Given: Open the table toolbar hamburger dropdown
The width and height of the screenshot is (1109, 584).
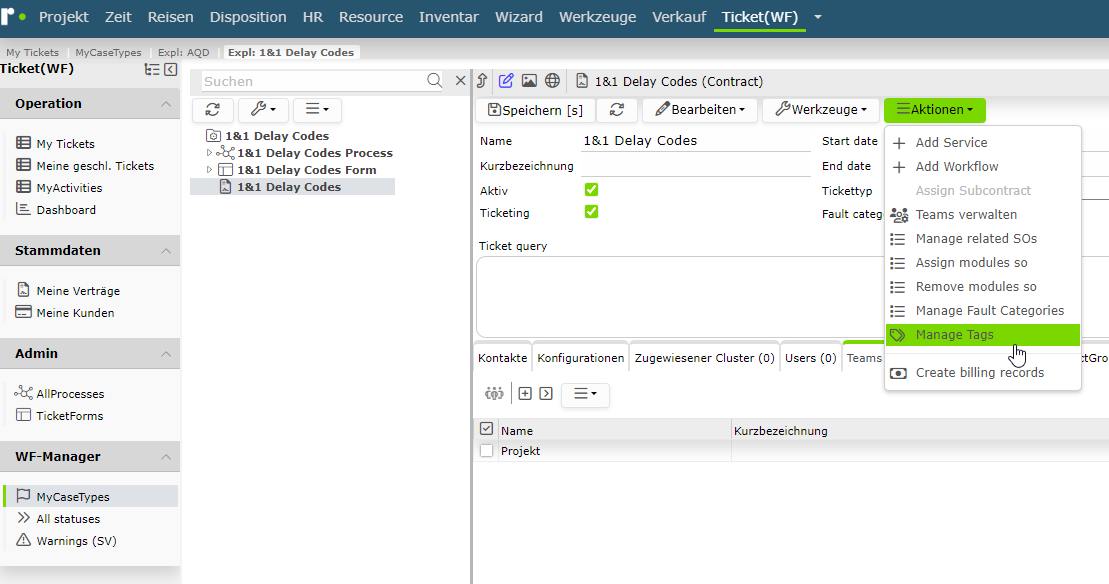Looking at the screenshot, I should click(585, 394).
